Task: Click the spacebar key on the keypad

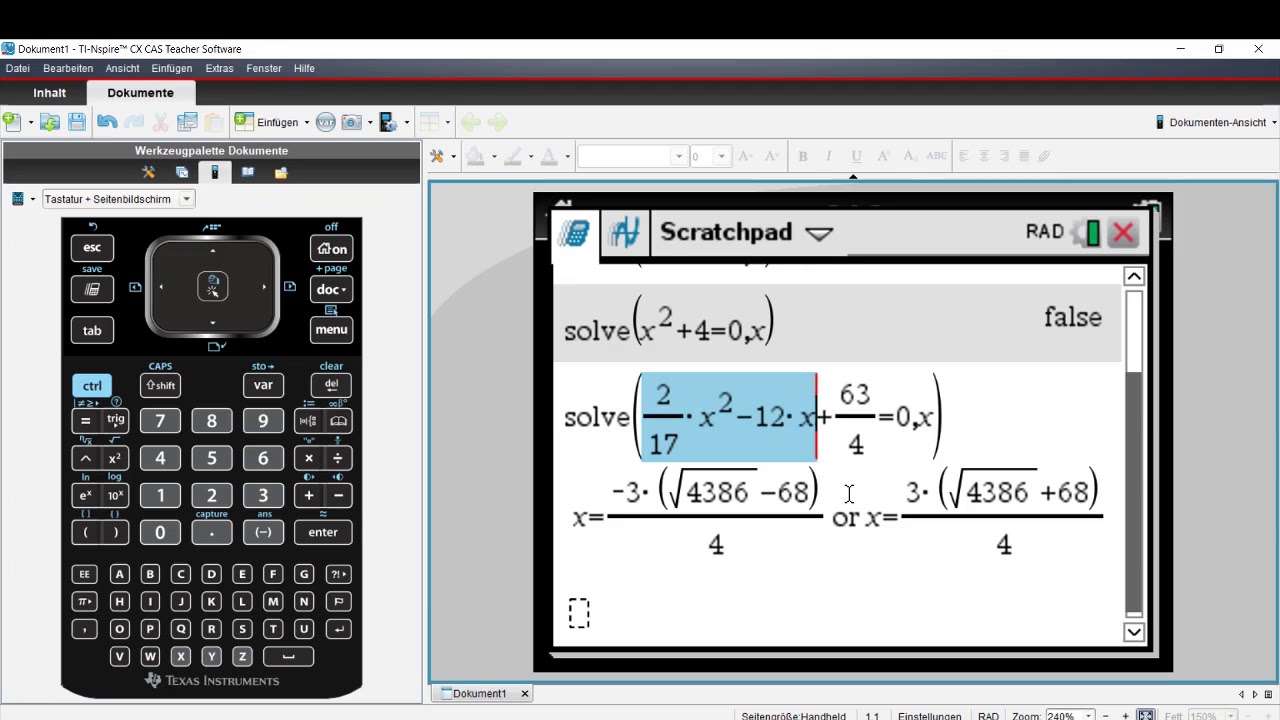Action: [288, 657]
